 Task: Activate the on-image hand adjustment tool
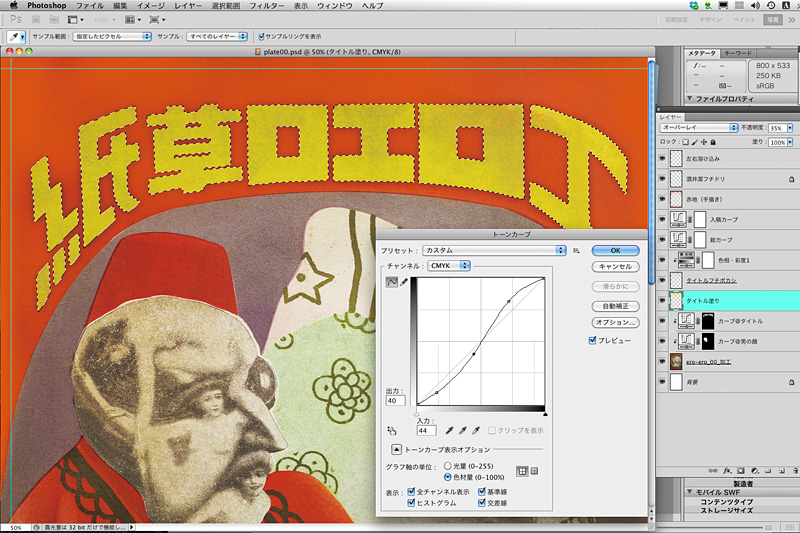pos(391,430)
